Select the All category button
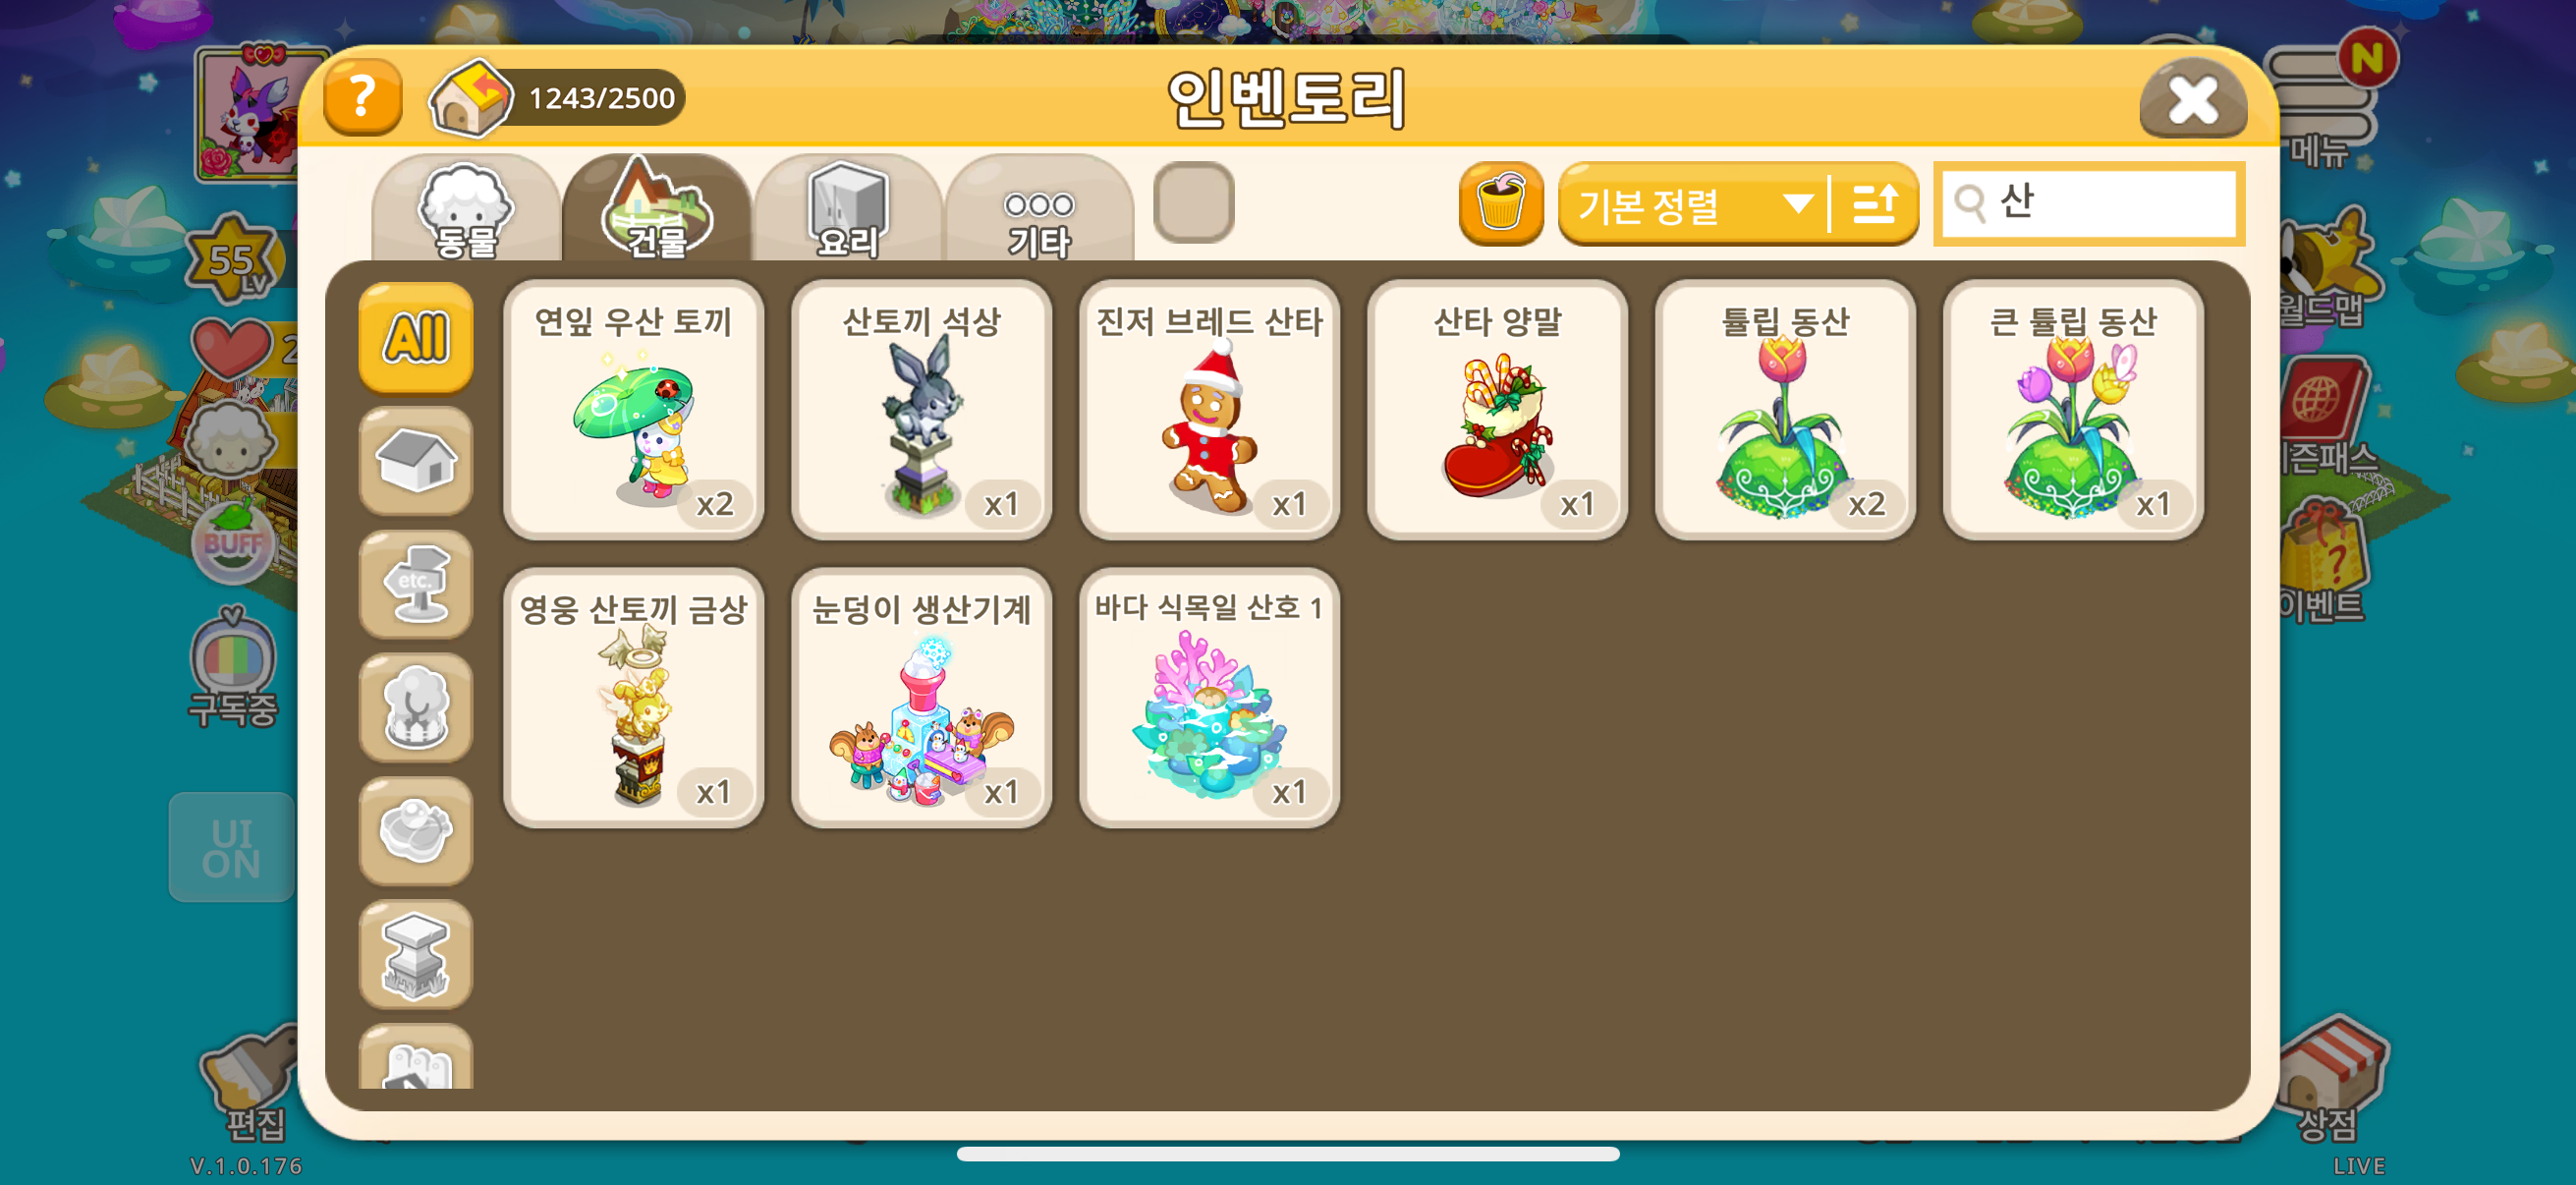 (416, 337)
